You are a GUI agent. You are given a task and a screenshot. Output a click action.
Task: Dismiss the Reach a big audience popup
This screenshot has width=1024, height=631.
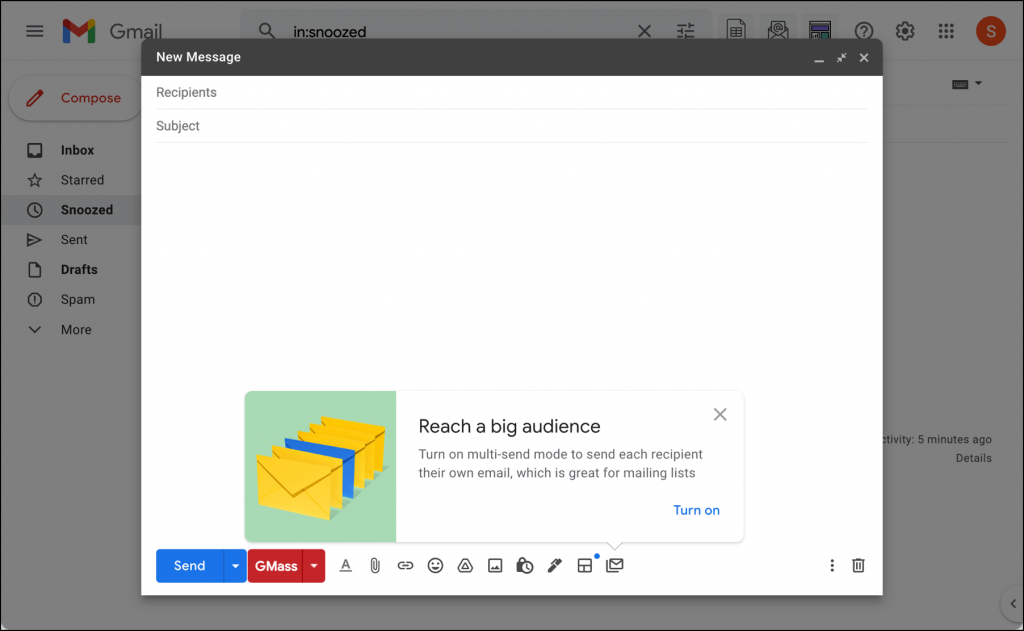coord(720,414)
